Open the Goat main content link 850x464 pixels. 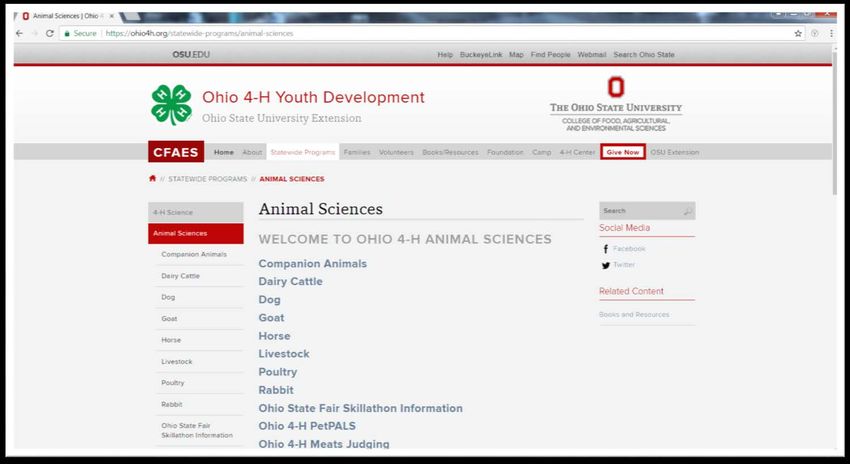tap(272, 318)
